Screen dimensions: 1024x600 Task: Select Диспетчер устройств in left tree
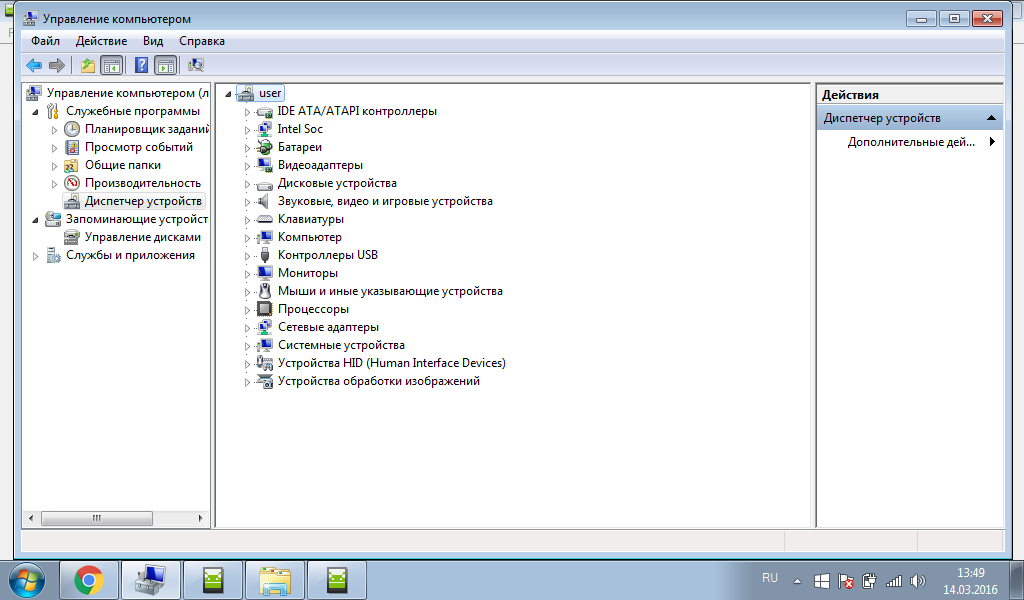(143, 201)
